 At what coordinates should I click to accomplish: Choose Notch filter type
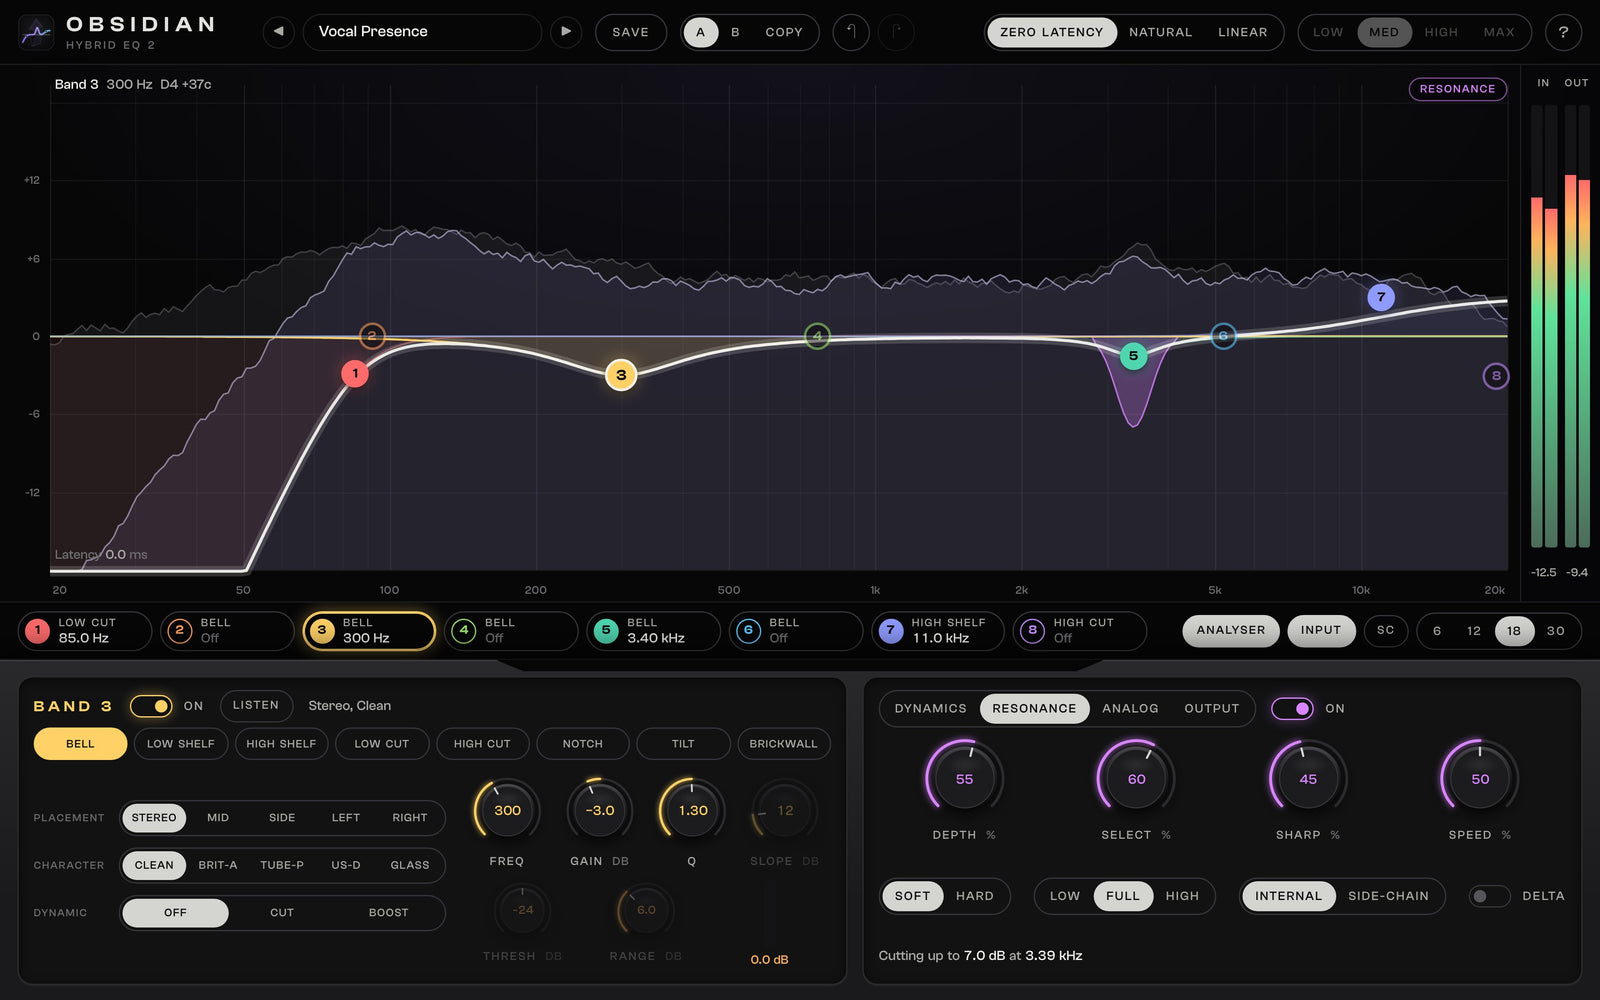click(583, 744)
